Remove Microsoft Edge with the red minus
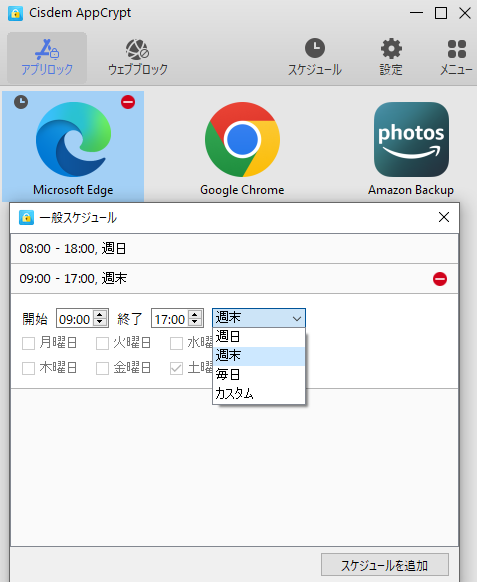 [x=128, y=102]
